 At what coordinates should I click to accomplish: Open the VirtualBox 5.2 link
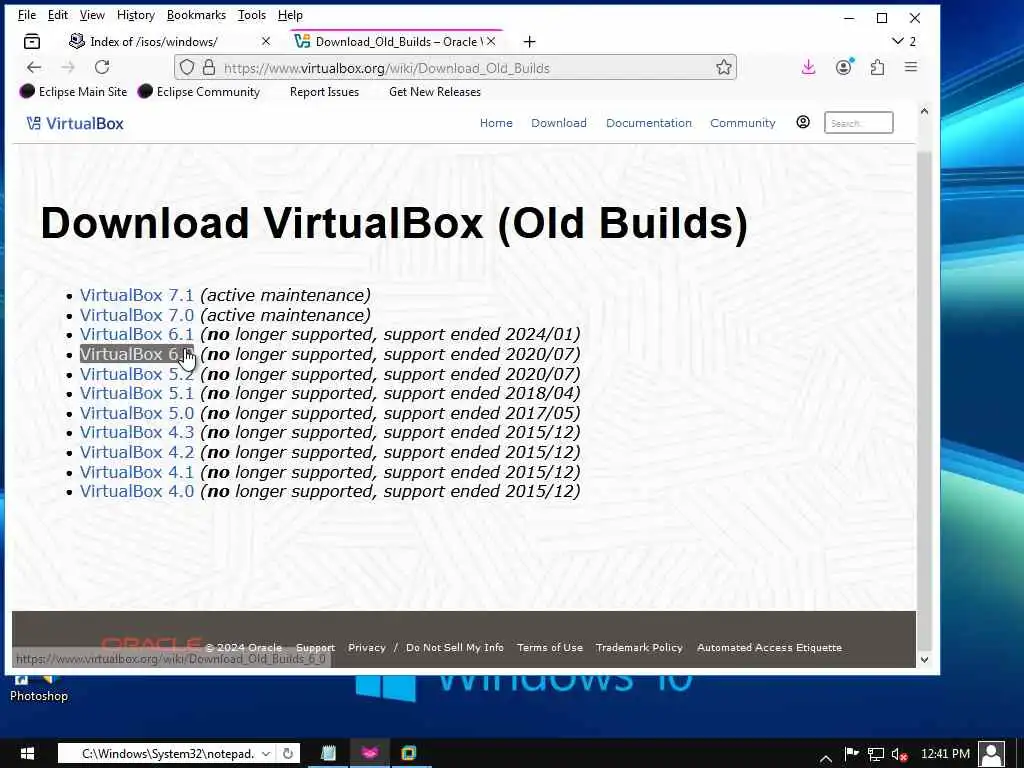tap(136, 374)
